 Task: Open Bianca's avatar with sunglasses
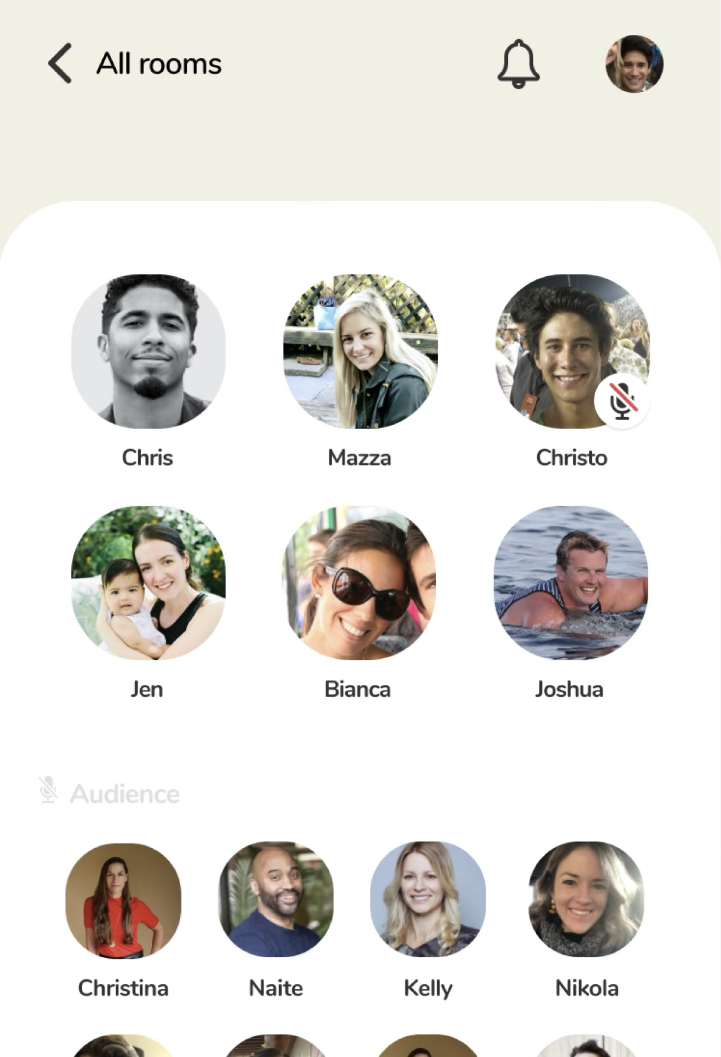click(x=359, y=583)
